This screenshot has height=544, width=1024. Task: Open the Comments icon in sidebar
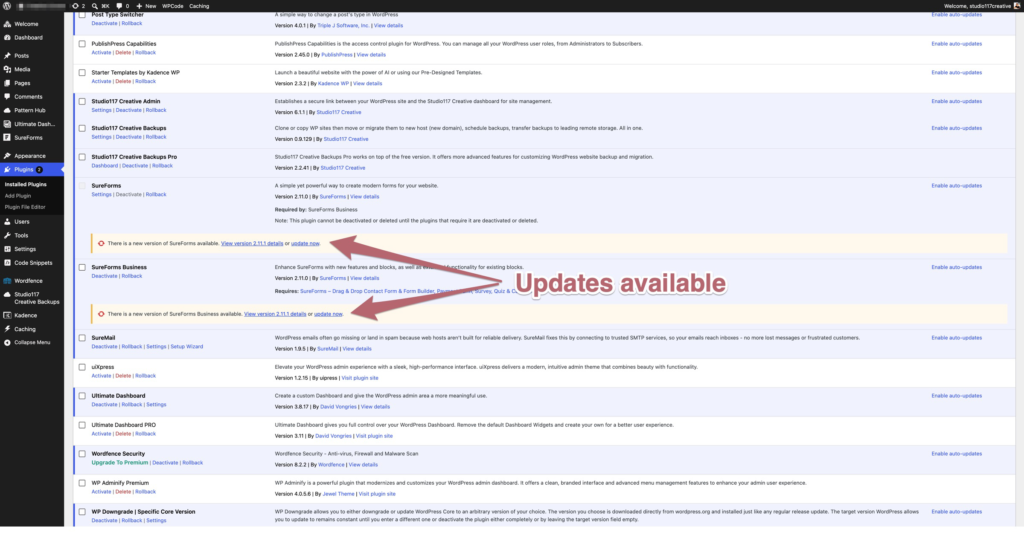pyautogui.click(x=7, y=97)
